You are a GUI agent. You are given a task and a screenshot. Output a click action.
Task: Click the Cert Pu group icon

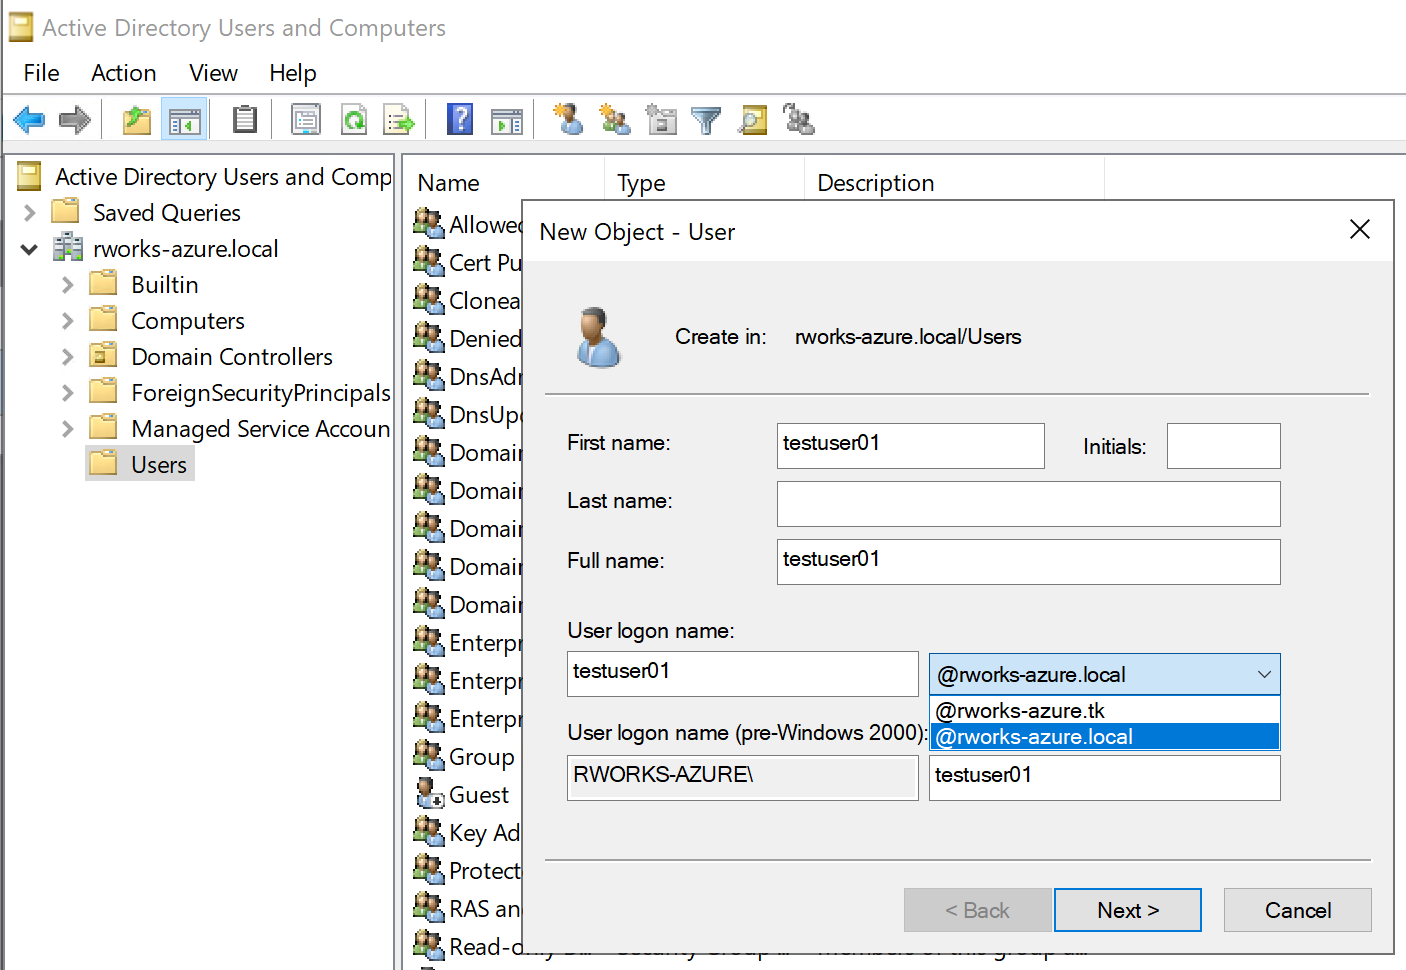coord(429,261)
